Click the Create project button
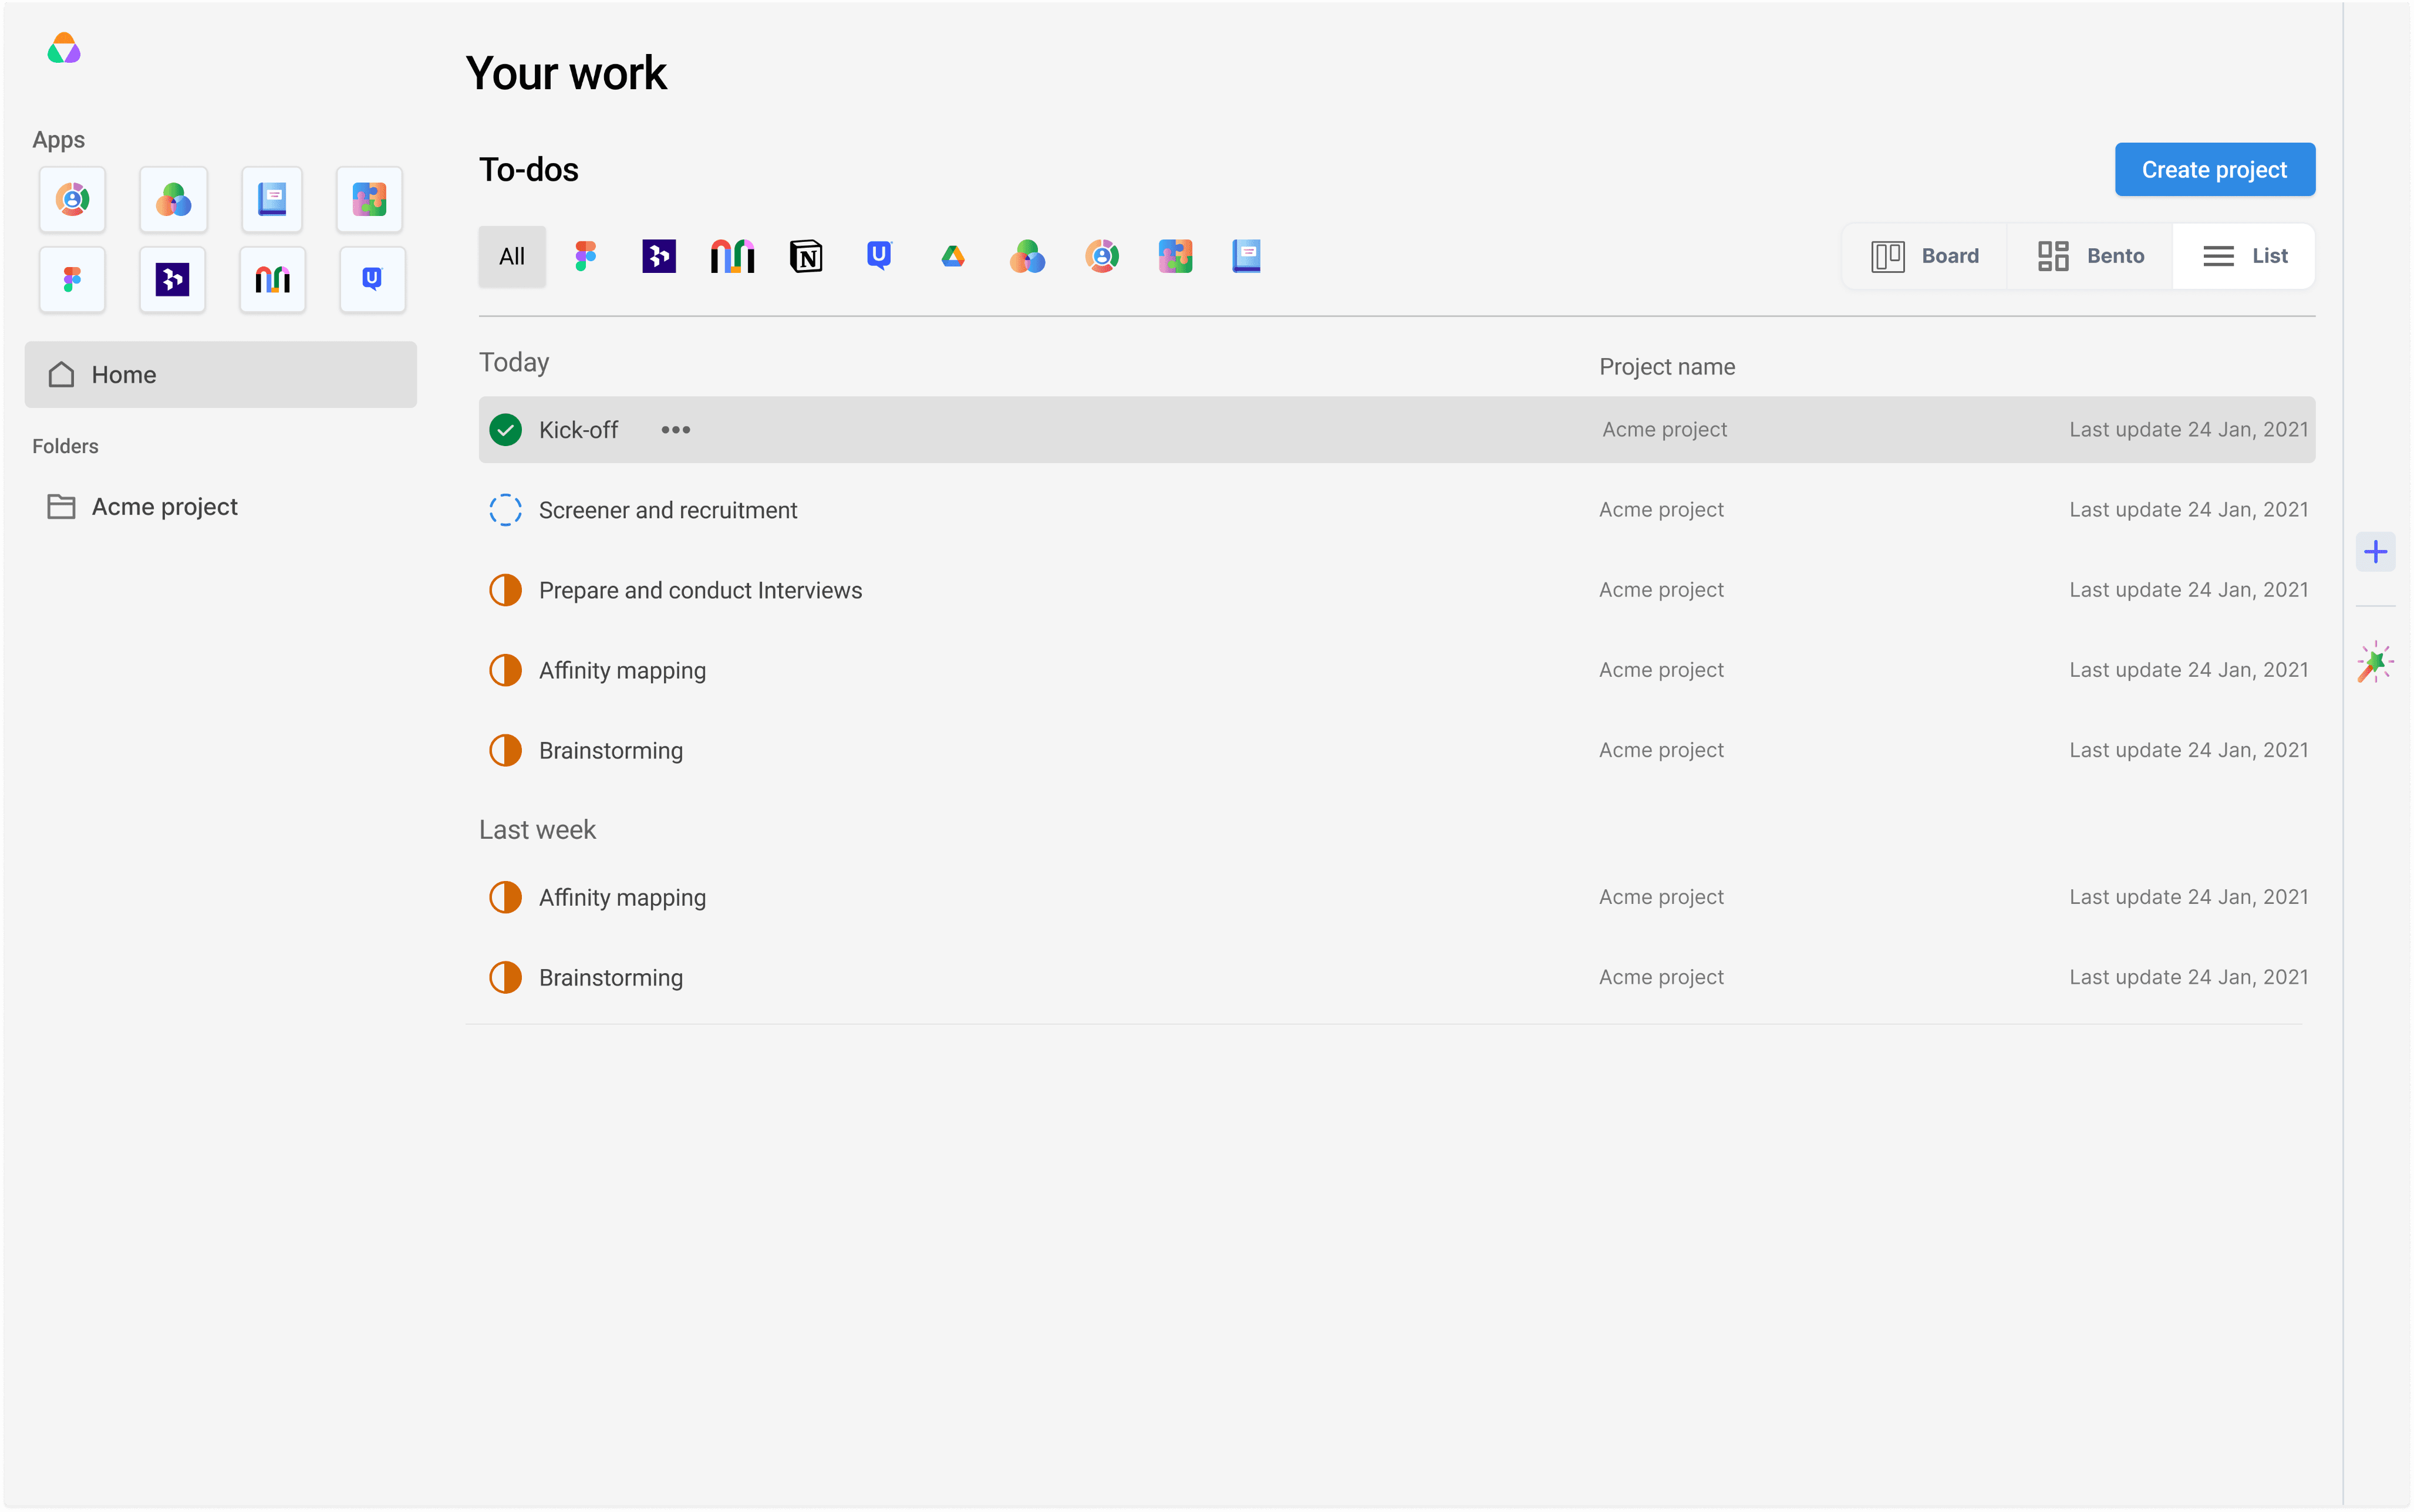 tap(2213, 169)
